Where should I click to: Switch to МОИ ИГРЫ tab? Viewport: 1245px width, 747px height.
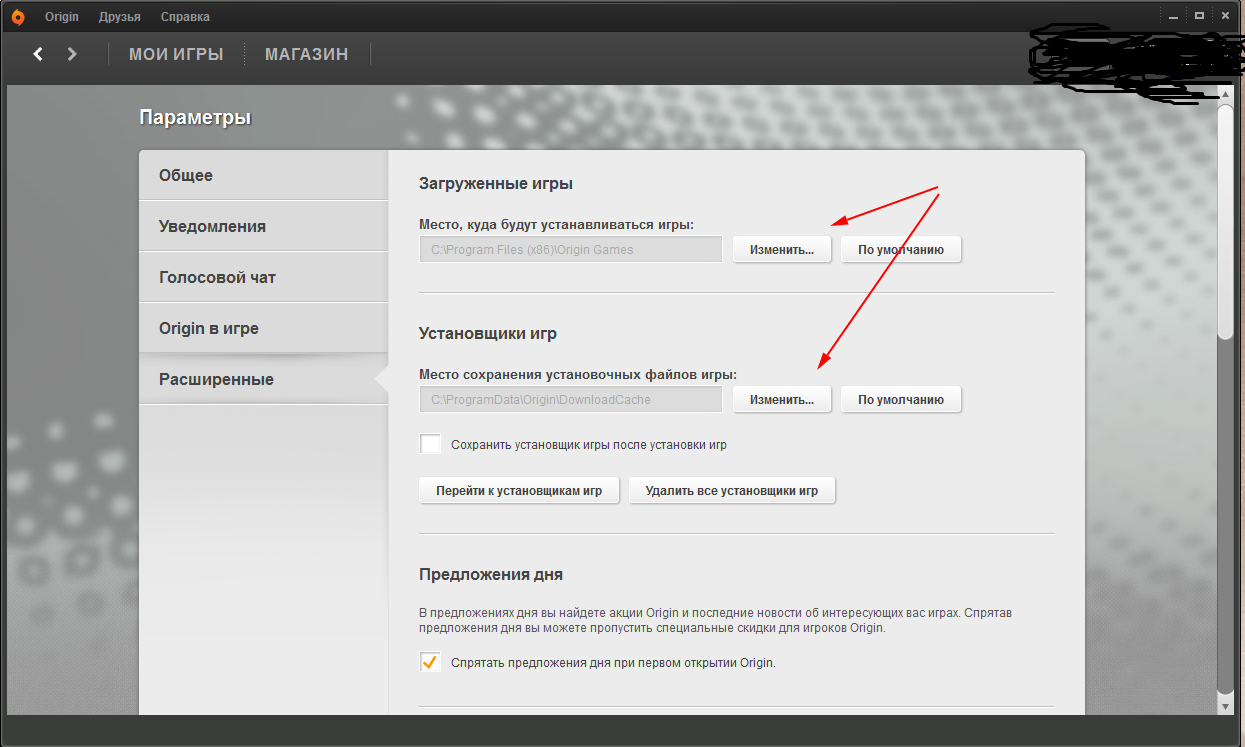(x=176, y=54)
